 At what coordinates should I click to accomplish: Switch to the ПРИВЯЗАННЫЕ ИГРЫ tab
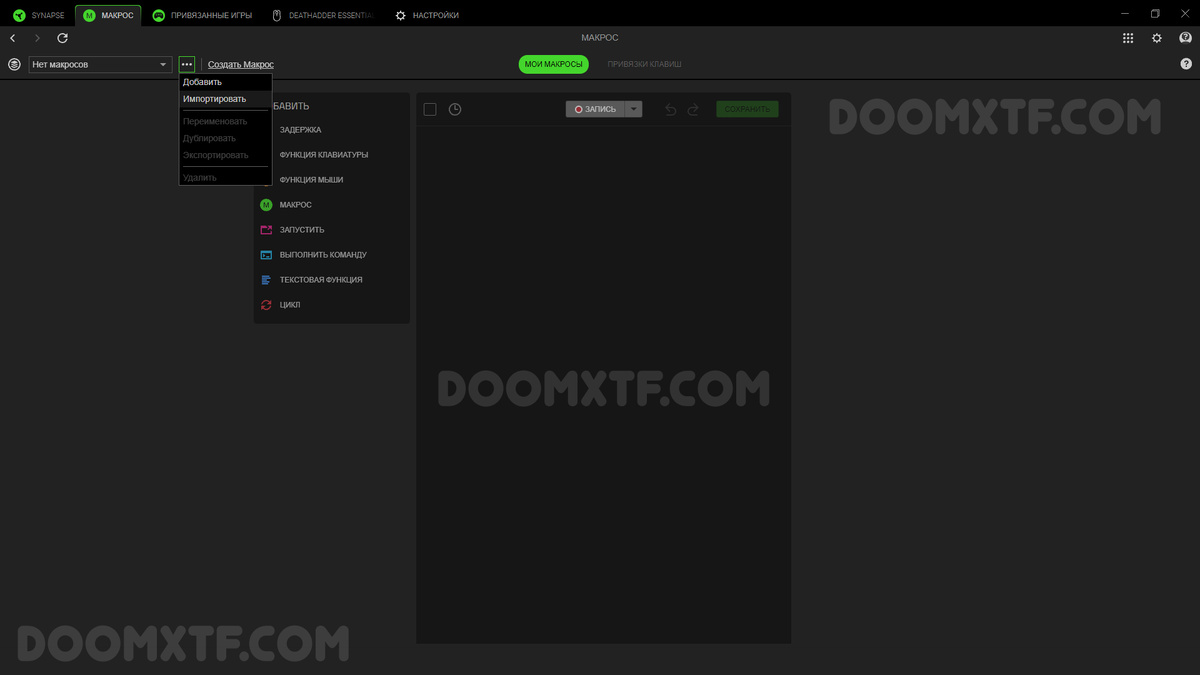(214, 14)
